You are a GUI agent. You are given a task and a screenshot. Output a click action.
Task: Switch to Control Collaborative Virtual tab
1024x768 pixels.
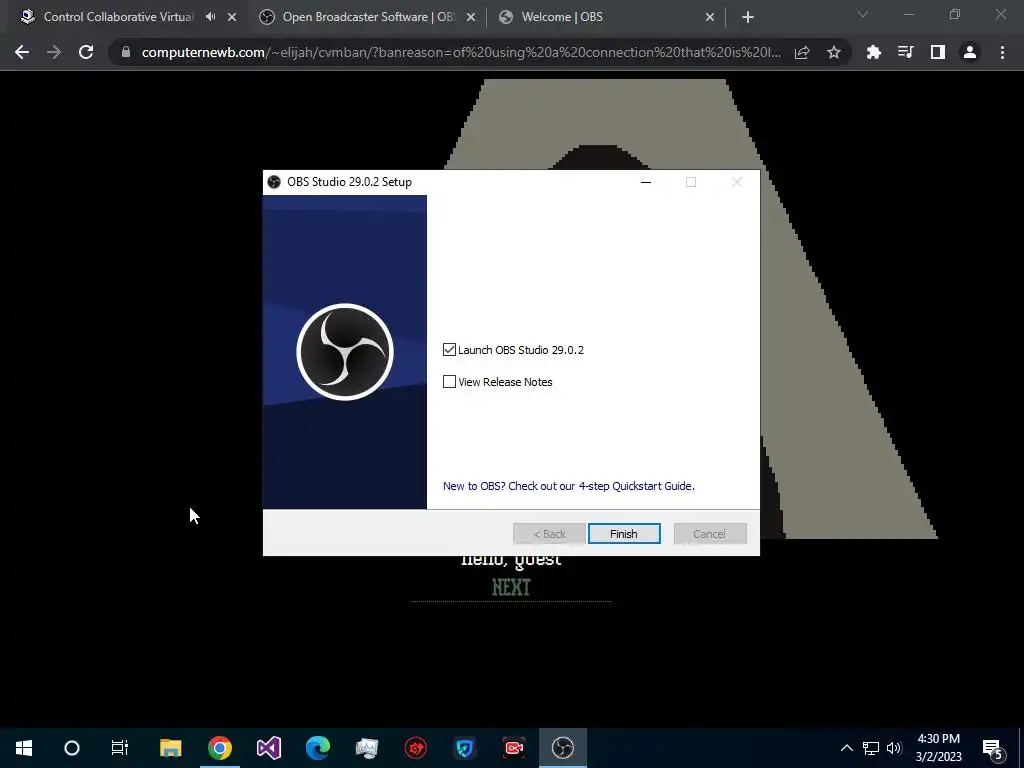tap(118, 17)
